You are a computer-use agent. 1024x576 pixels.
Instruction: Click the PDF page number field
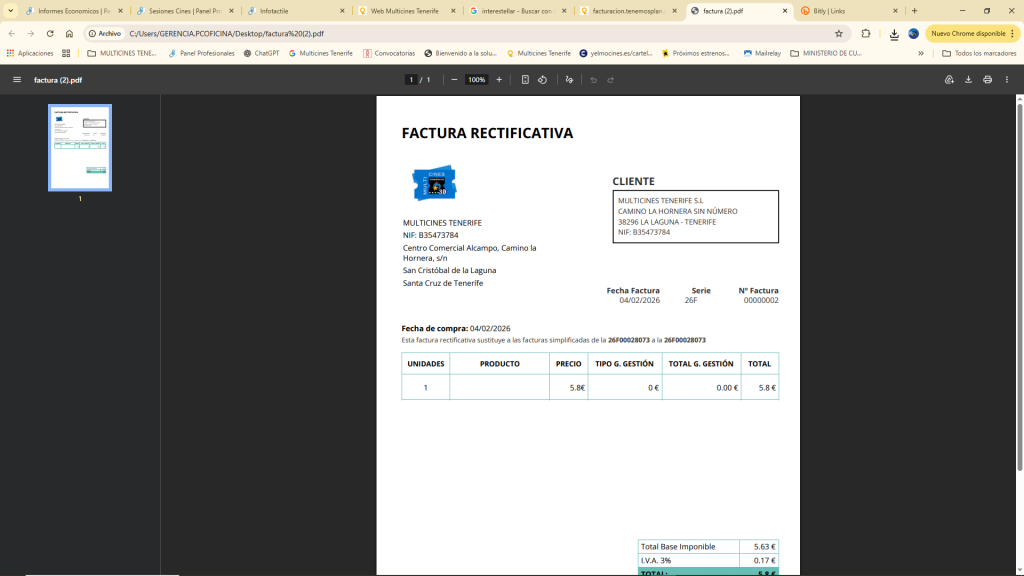coord(411,79)
